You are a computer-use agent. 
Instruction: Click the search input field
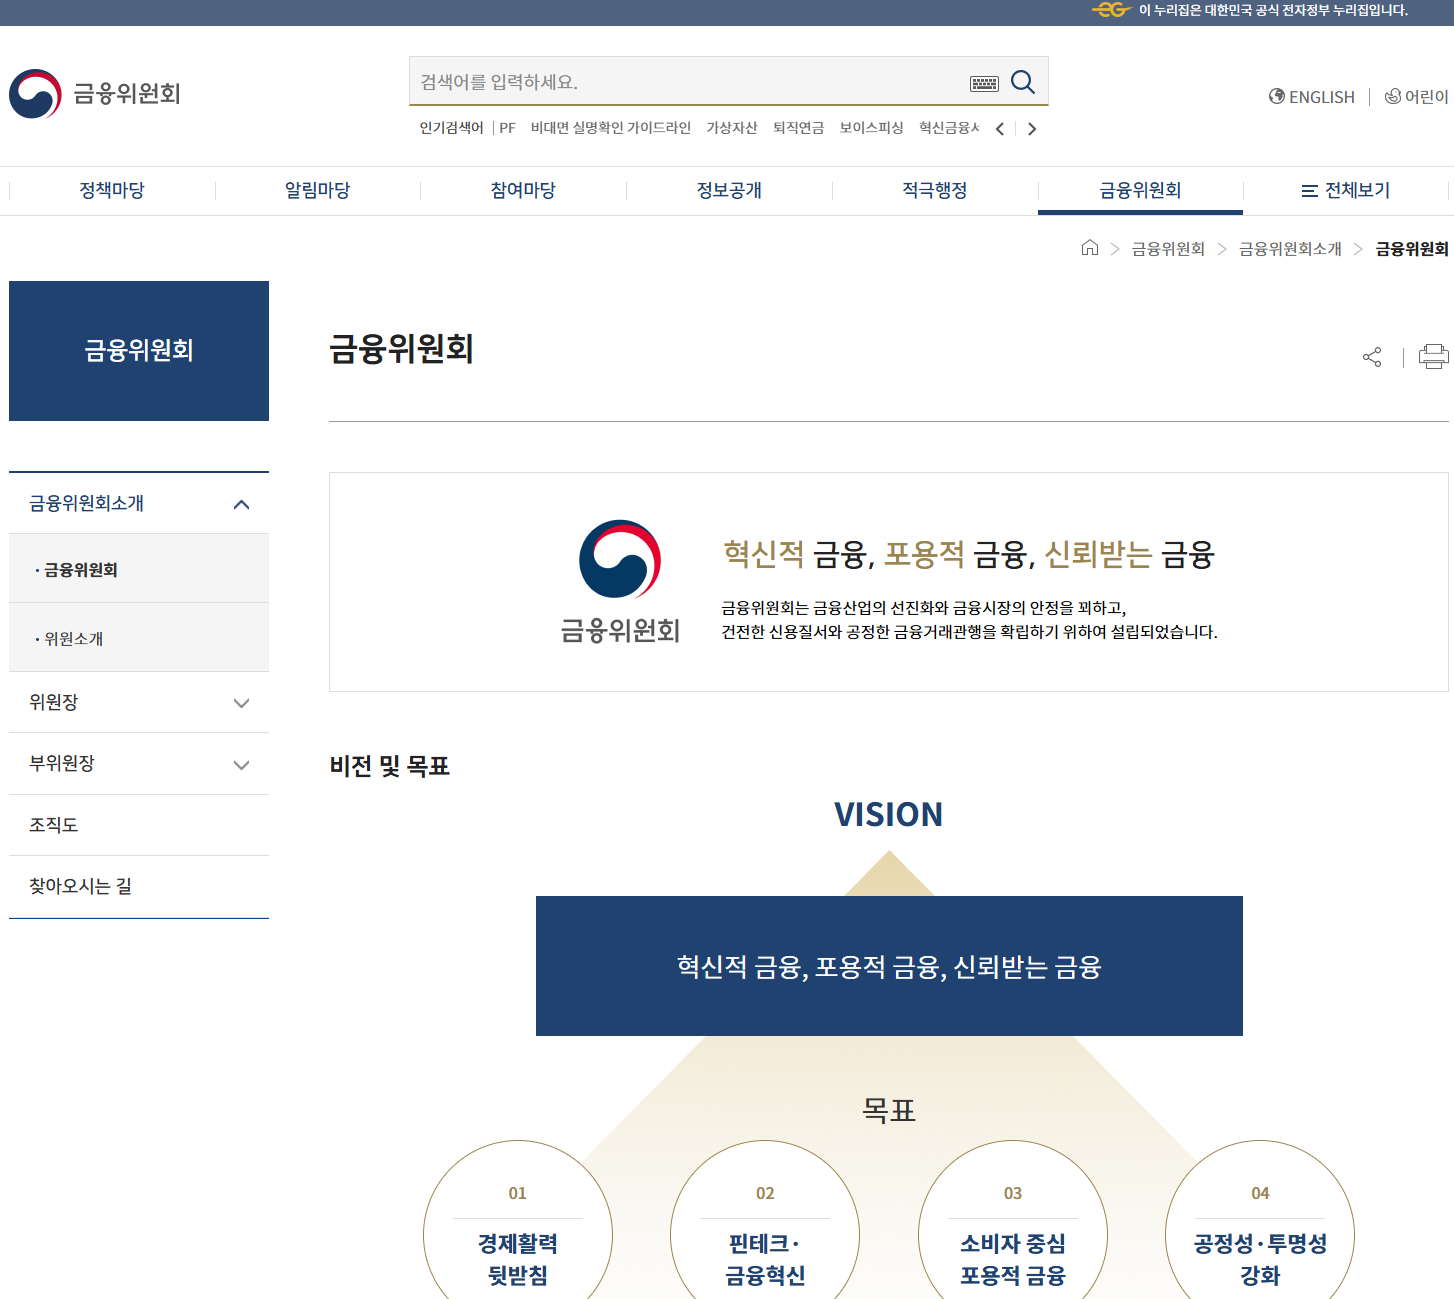point(690,82)
